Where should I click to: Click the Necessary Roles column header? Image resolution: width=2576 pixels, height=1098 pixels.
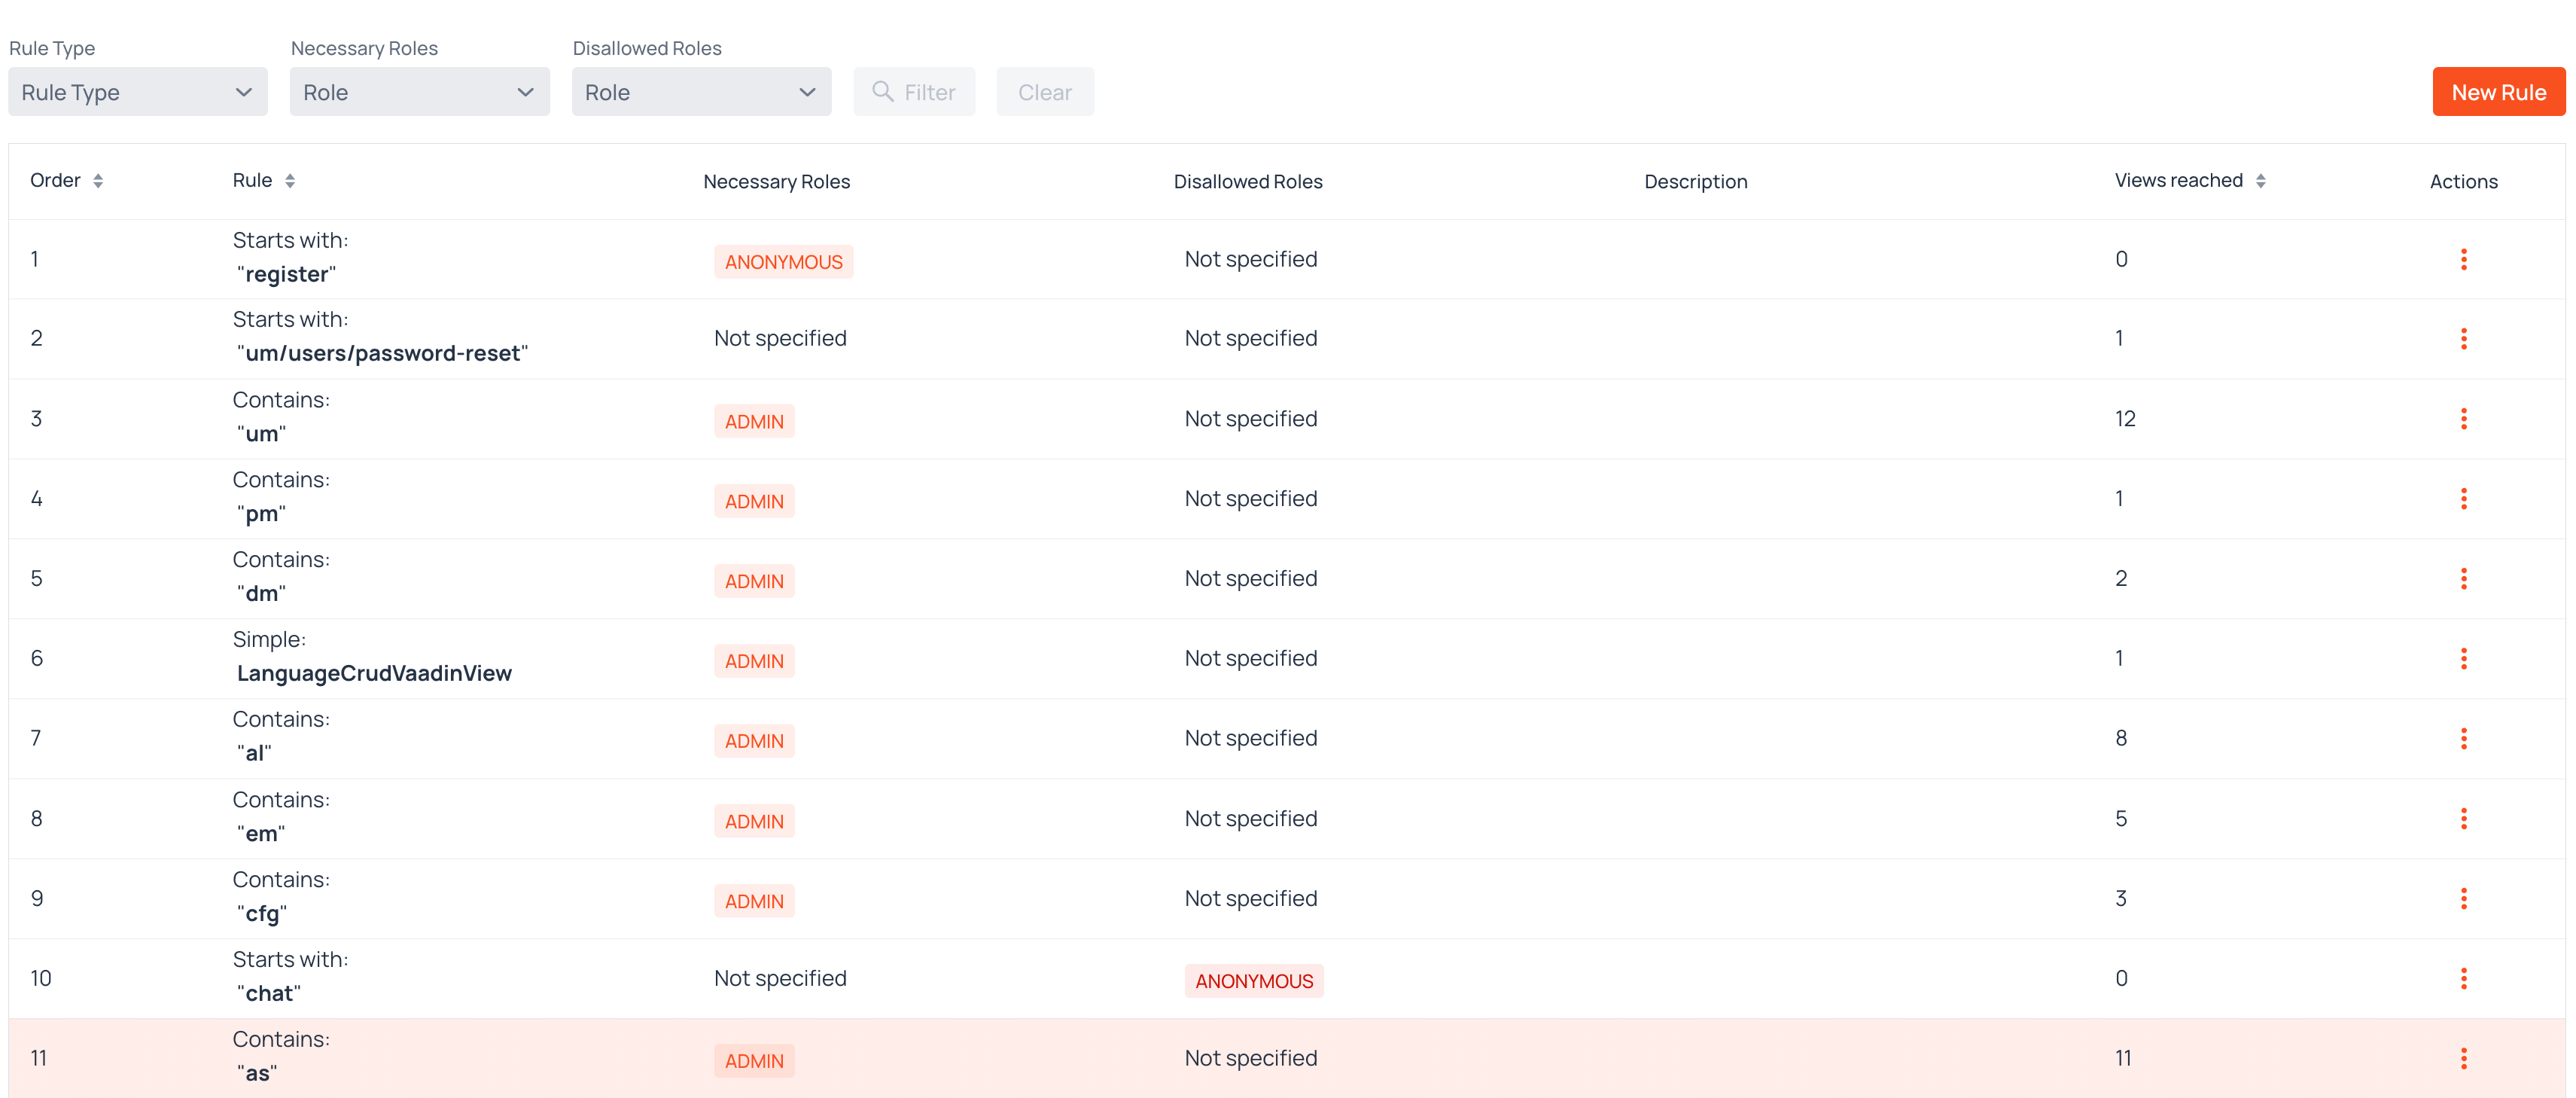click(777, 182)
